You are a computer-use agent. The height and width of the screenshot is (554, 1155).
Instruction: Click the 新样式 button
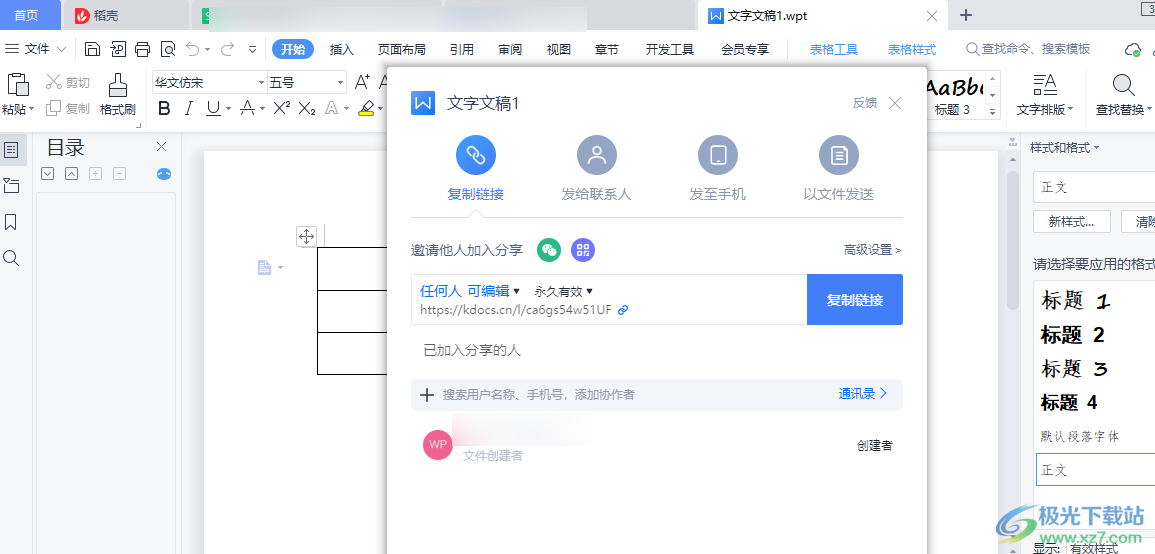click(1071, 221)
